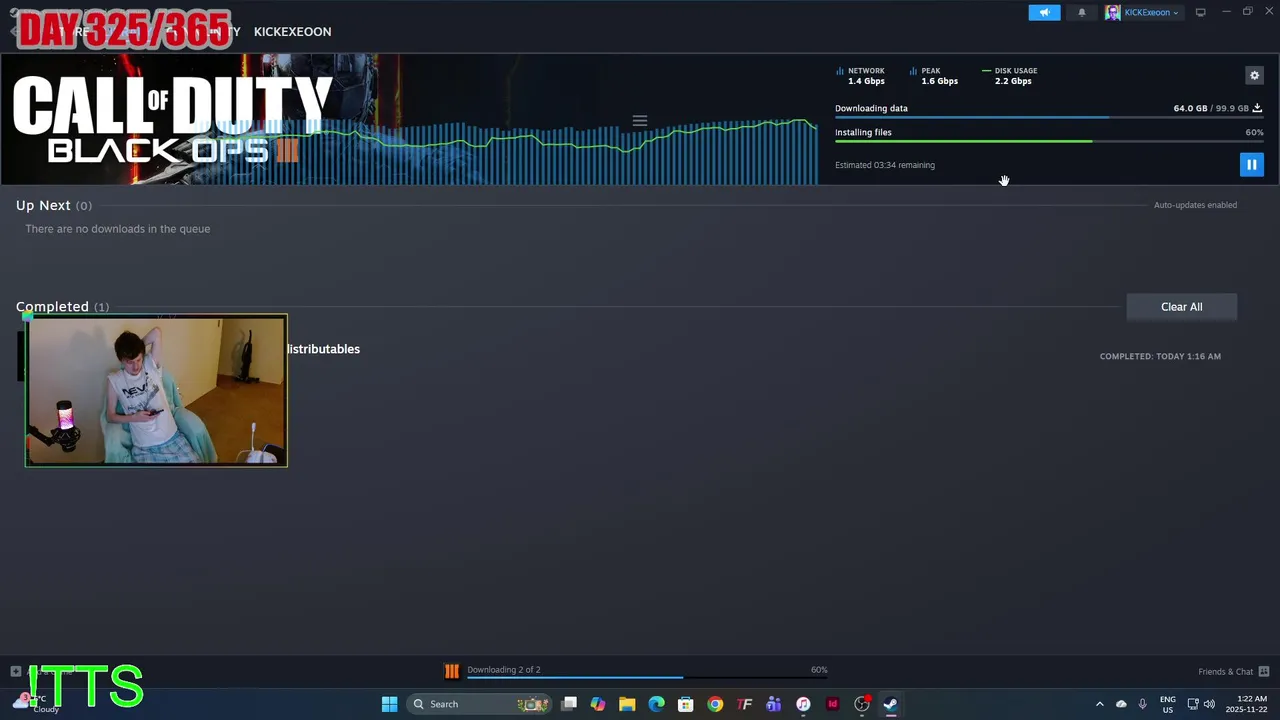Open Task View on the taskbar
The image size is (1280, 720).
(x=569, y=704)
